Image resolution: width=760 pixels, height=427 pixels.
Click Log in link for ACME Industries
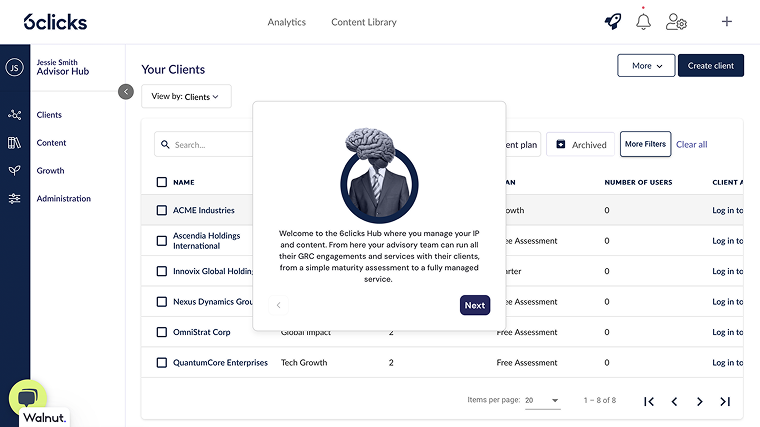[728, 210]
